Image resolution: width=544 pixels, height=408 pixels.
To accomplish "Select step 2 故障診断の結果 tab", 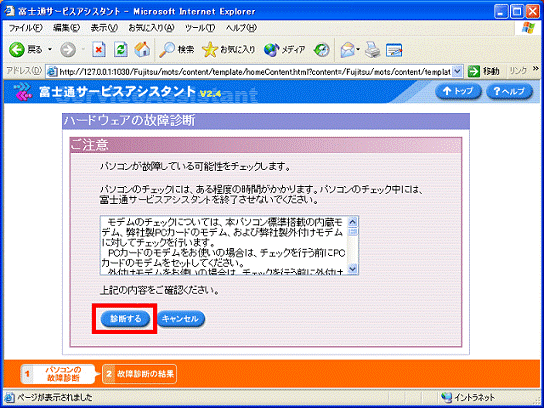I will click(x=139, y=374).
